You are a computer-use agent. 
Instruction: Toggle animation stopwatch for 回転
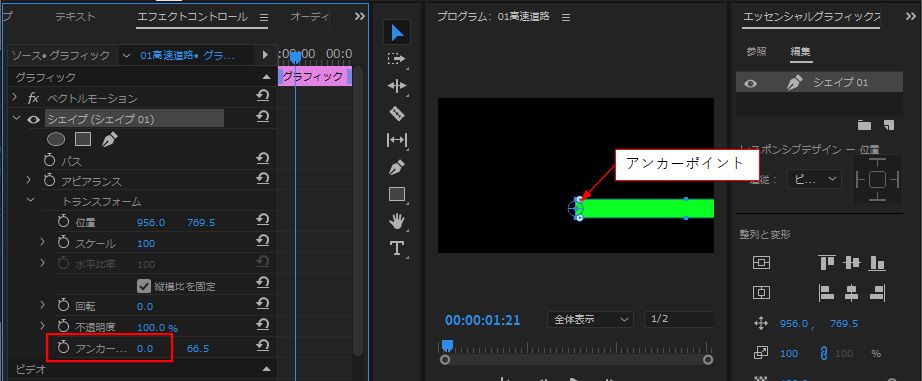[64, 305]
